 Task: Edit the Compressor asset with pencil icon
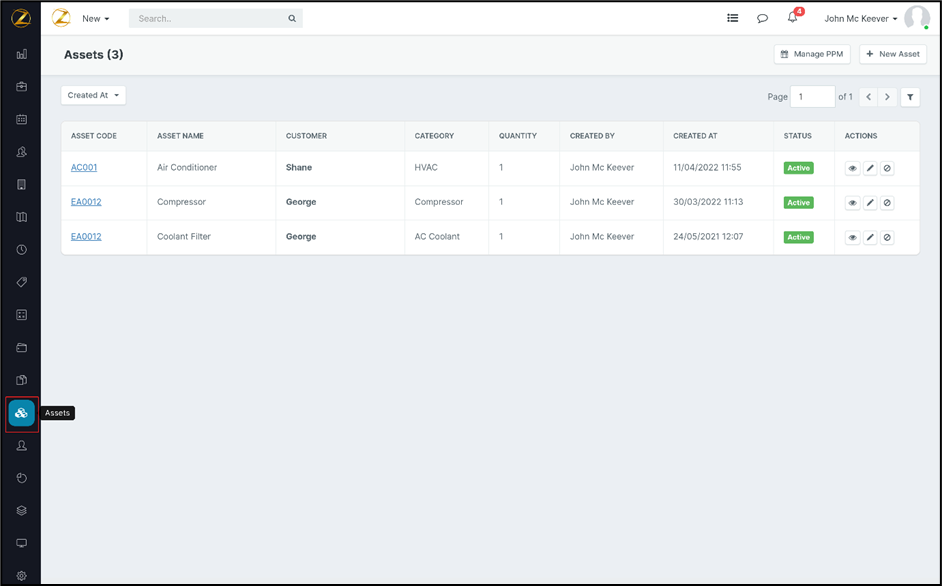[870, 203]
